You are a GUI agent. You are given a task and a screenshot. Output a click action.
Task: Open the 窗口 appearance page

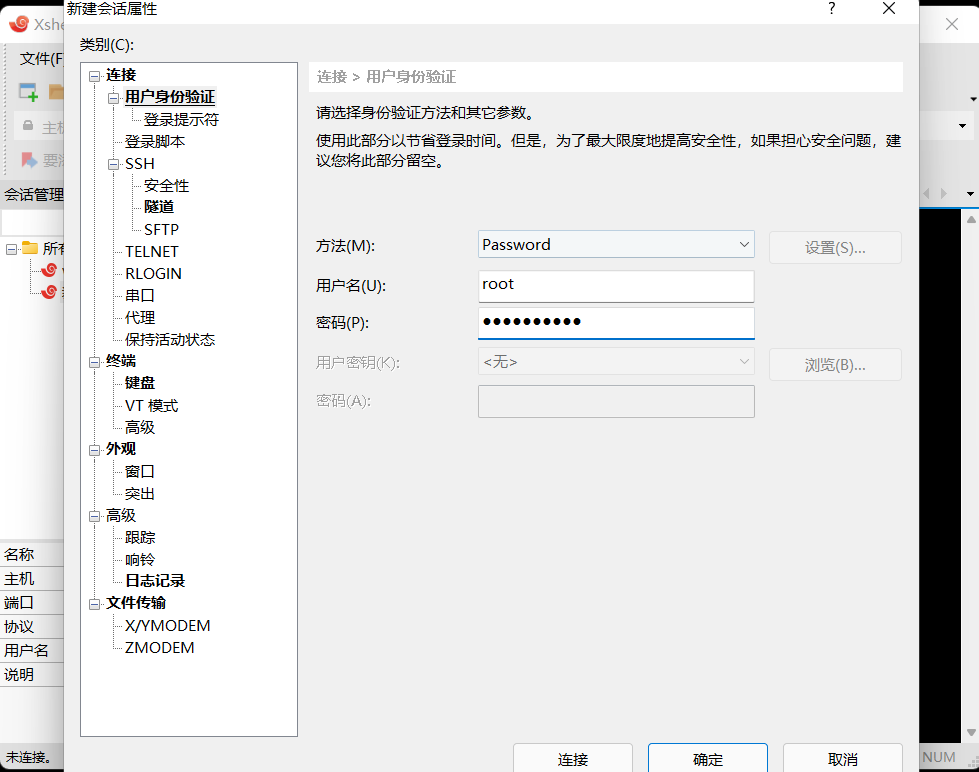pyautogui.click(x=139, y=472)
